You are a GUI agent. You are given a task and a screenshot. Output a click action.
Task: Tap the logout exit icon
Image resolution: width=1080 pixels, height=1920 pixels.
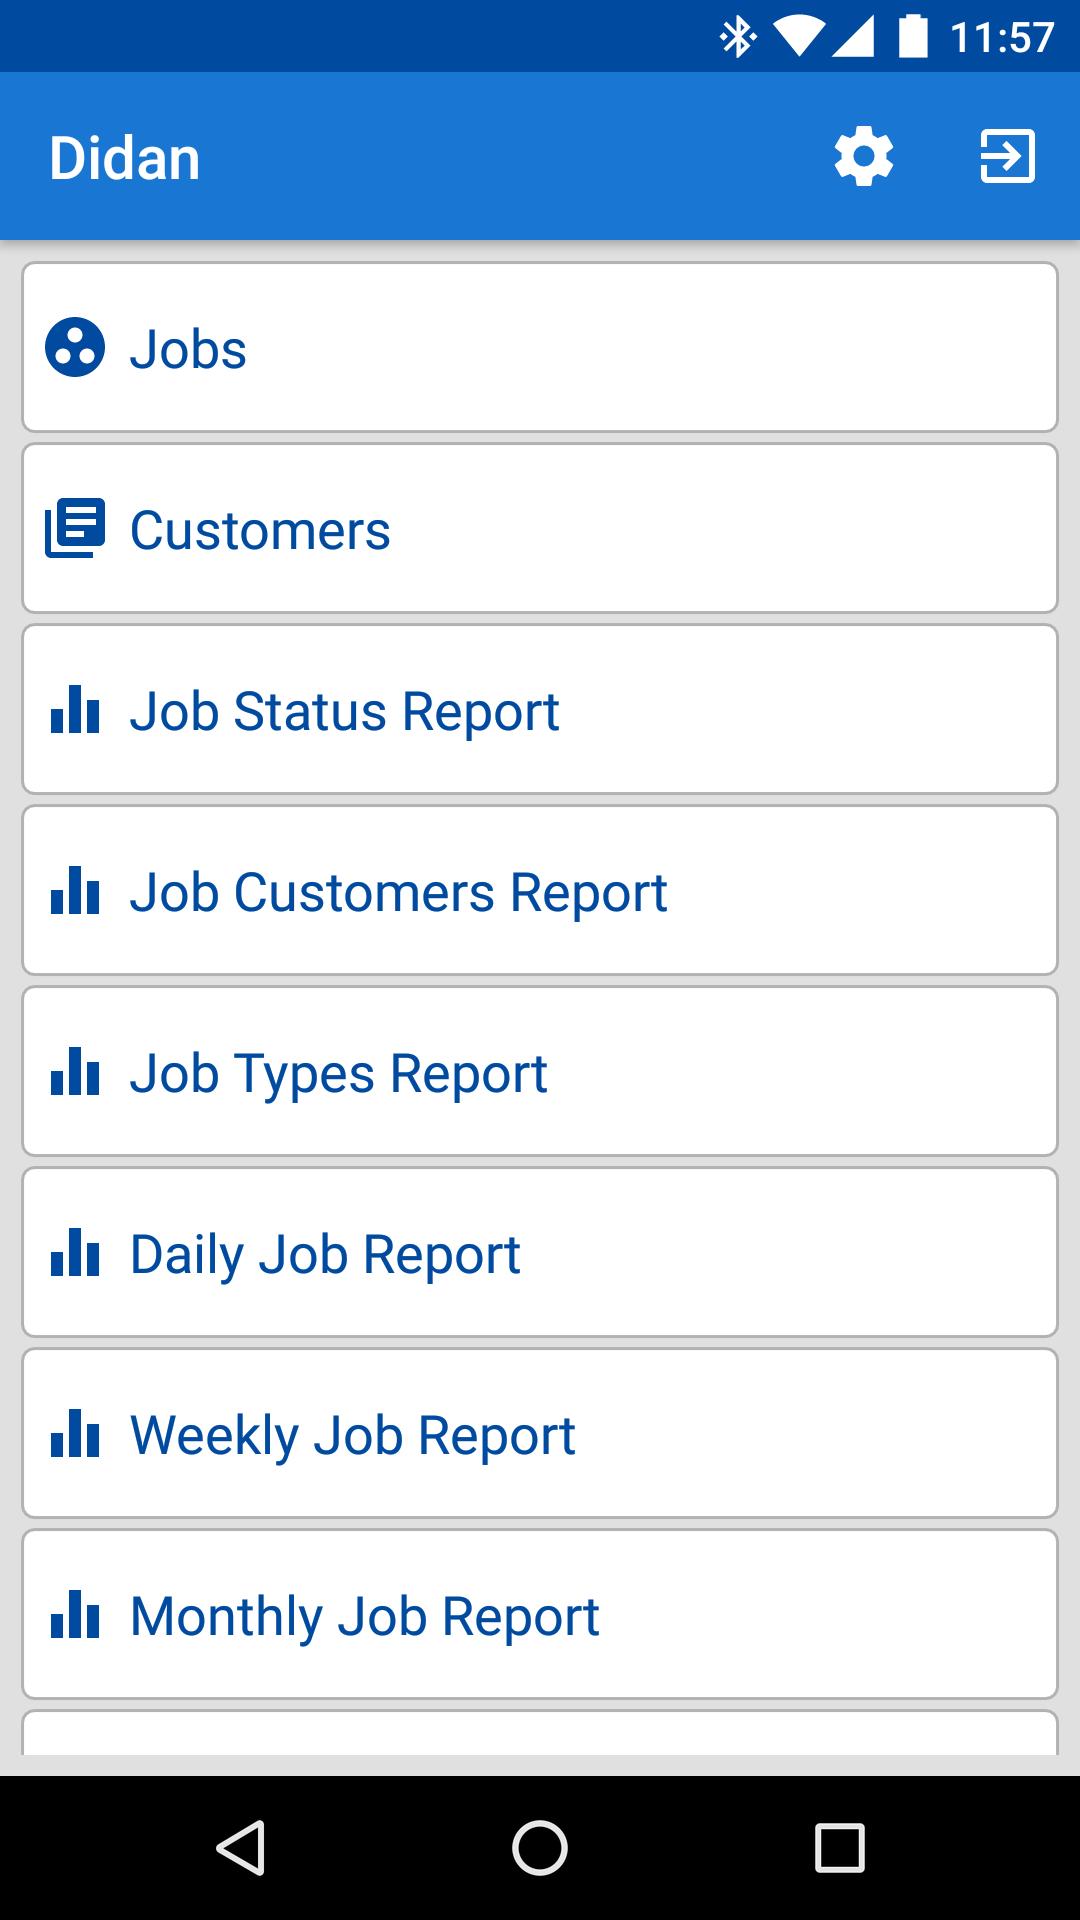point(1007,157)
